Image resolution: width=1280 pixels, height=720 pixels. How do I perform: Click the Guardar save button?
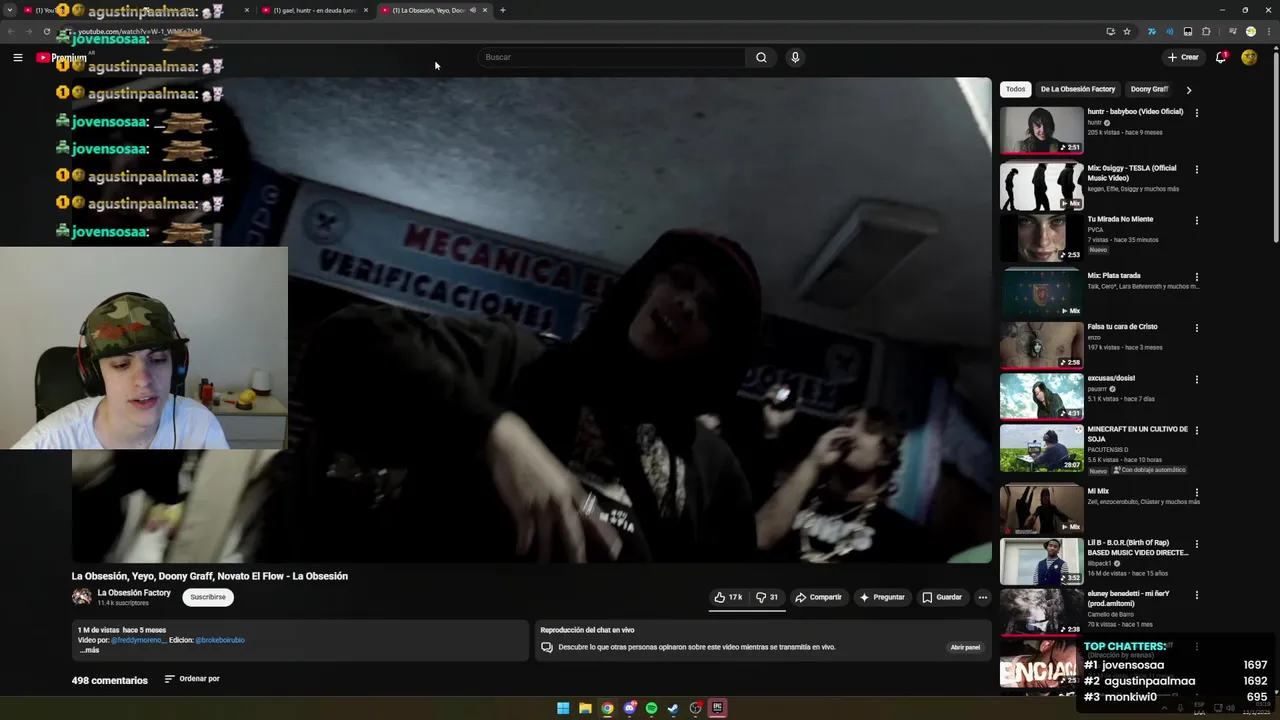pyautogui.click(x=942, y=597)
